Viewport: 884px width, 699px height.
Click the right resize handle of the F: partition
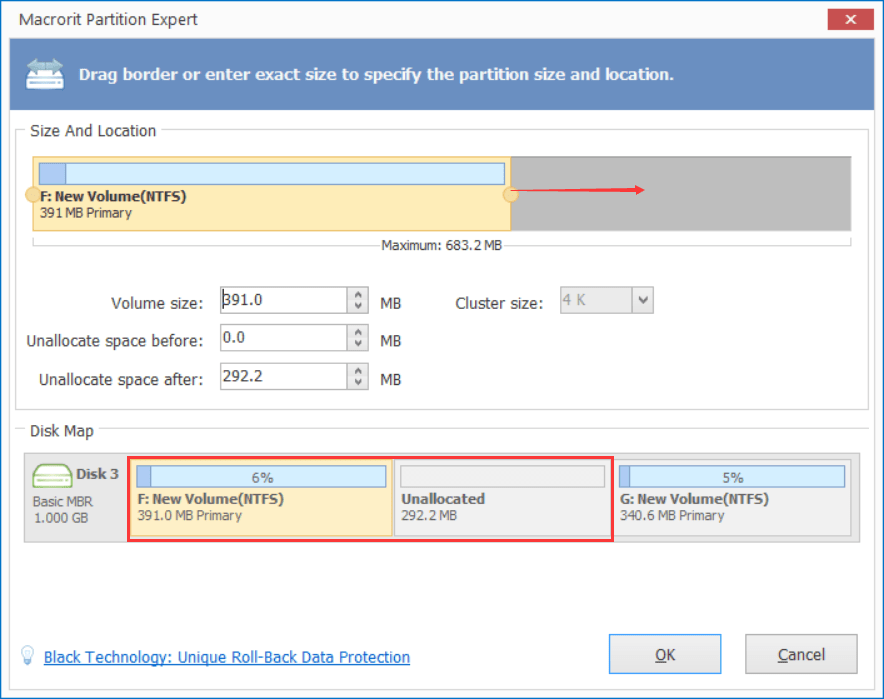click(x=510, y=194)
